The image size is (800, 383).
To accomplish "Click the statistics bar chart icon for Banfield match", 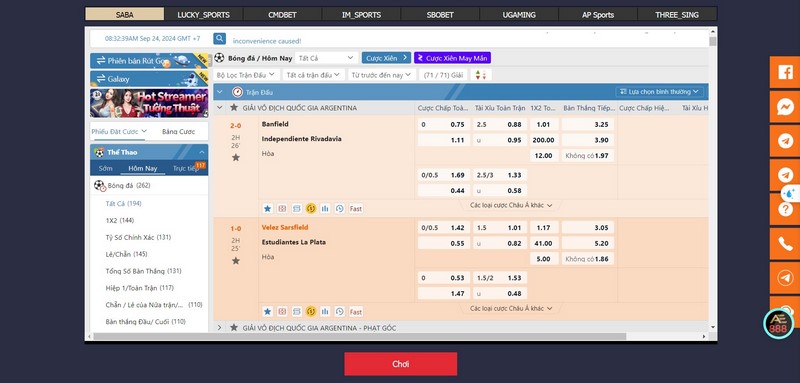I will click(x=325, y=208).
